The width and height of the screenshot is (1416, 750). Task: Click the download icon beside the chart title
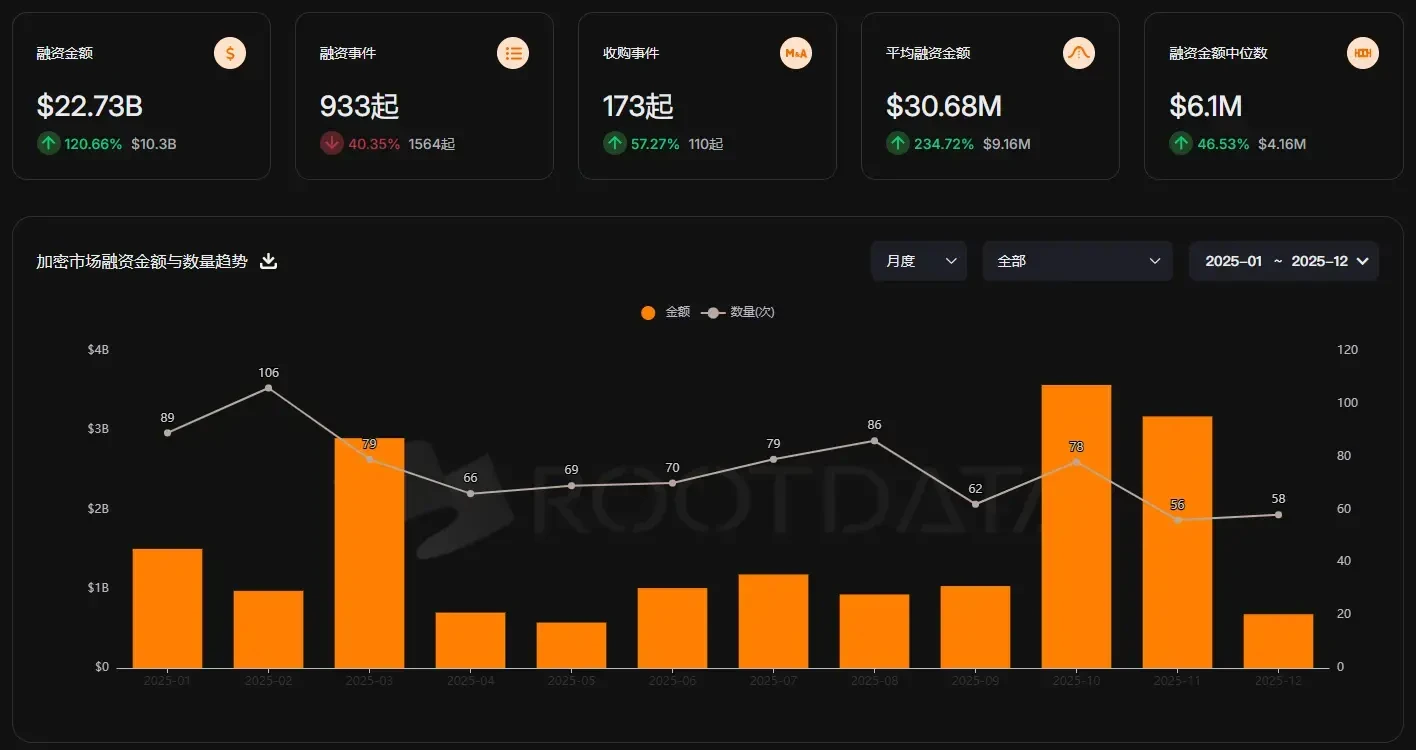pos(268,260)
